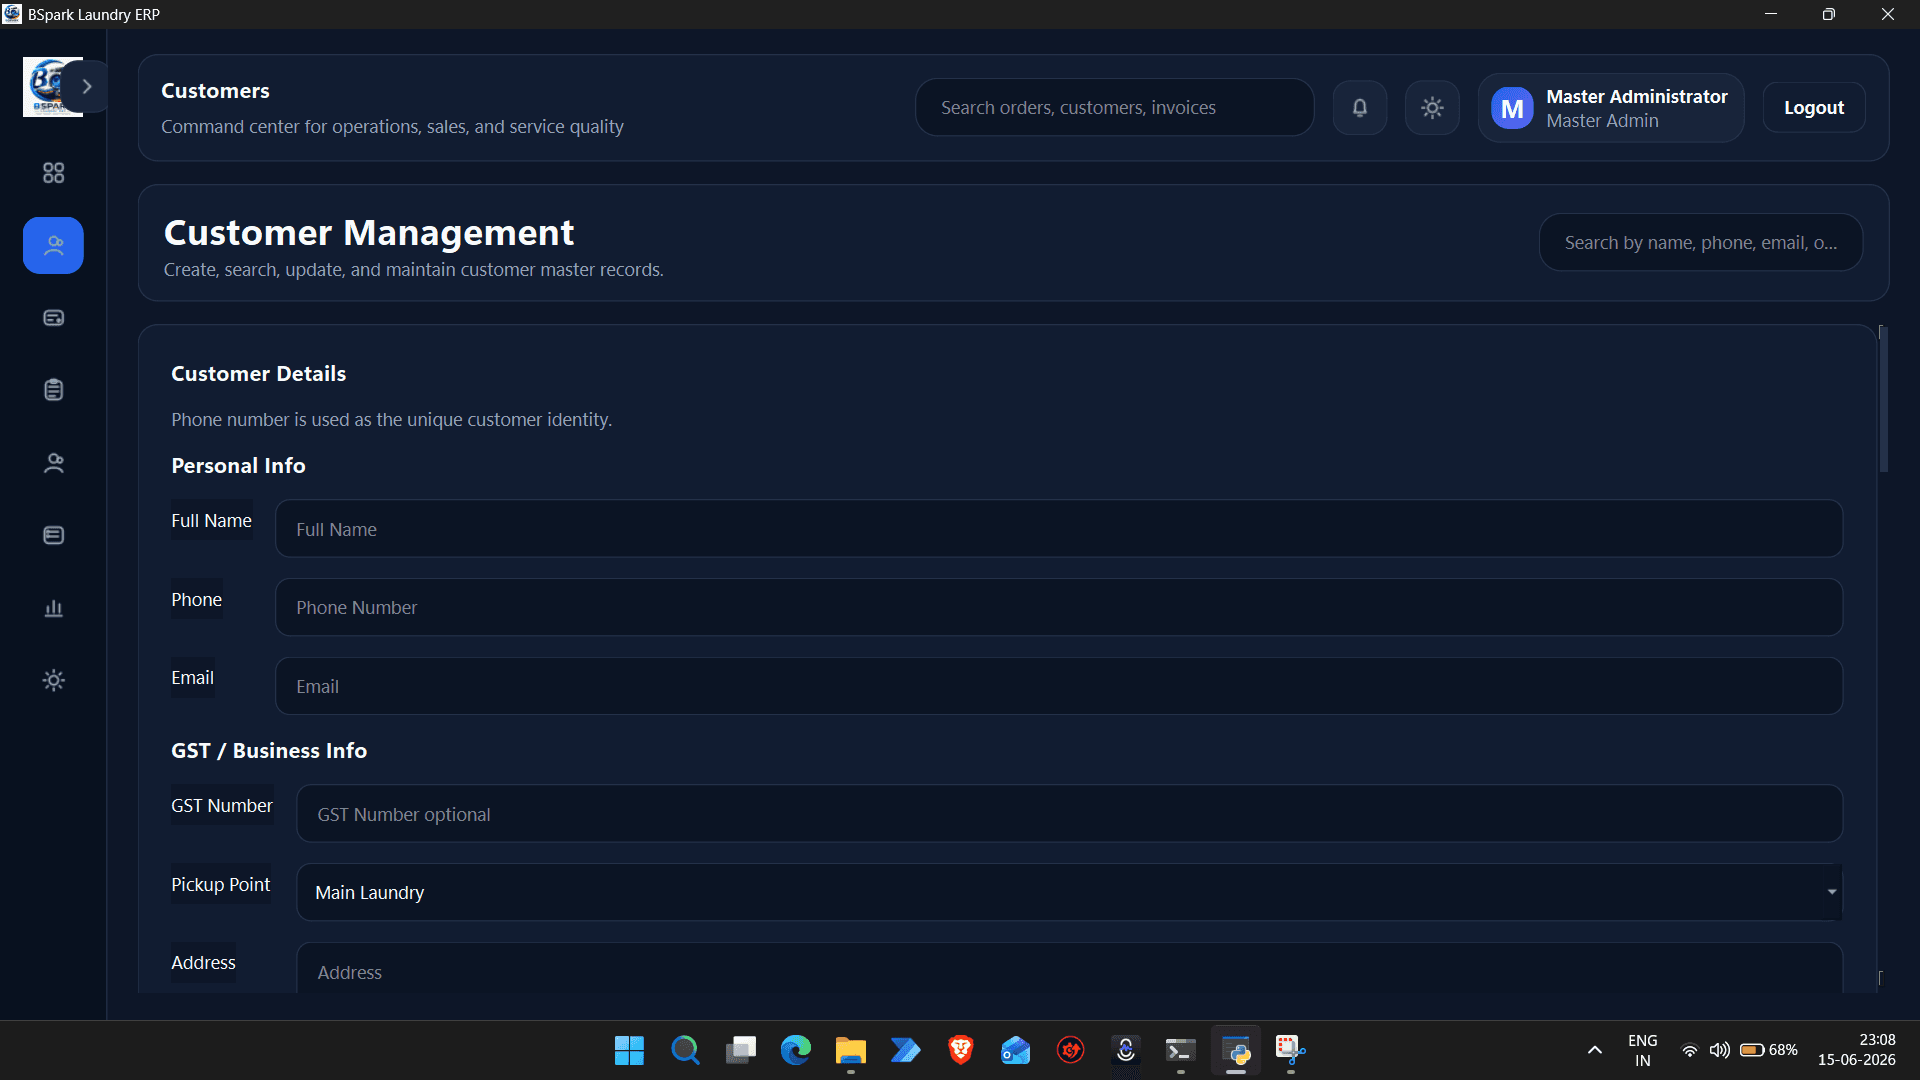Click the Personal Info section heading
Image resolution: width=1920 pixels, height=1080 pixels.
pyautogui.click(x=238, y=465)
